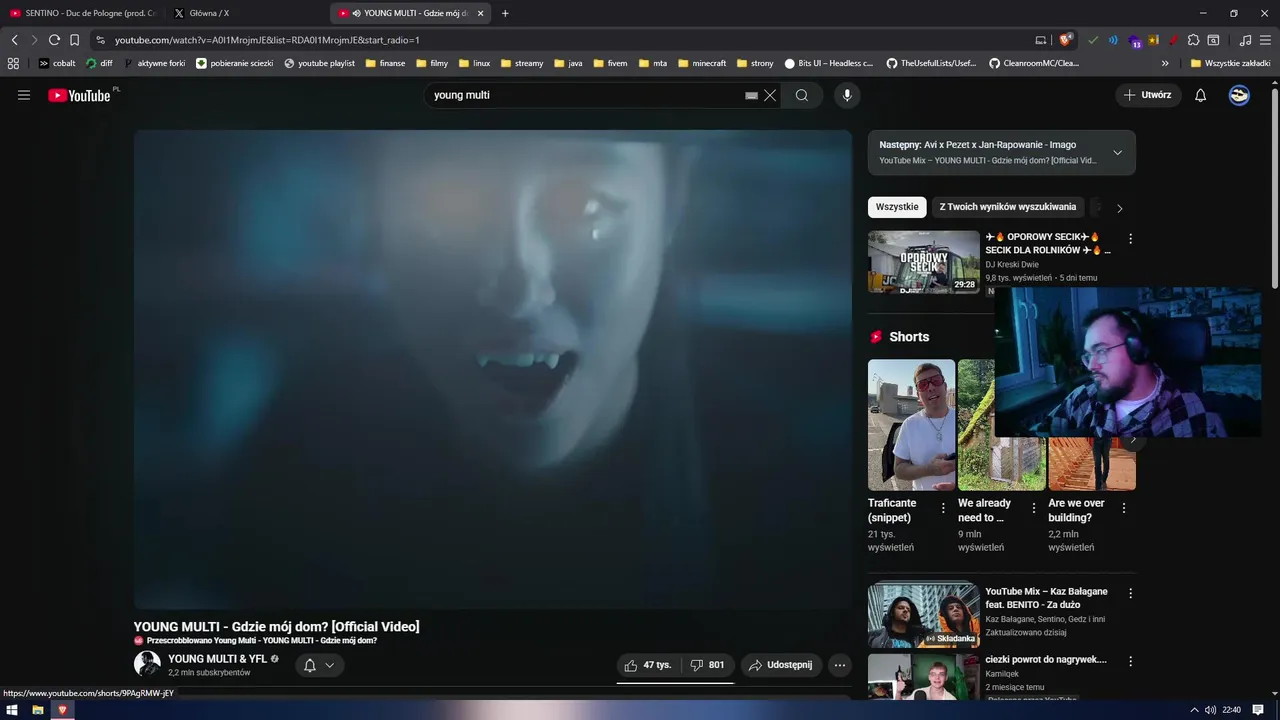
Task: Open OPOROWY SECIK video thumbnail
Action: (924, 262)
